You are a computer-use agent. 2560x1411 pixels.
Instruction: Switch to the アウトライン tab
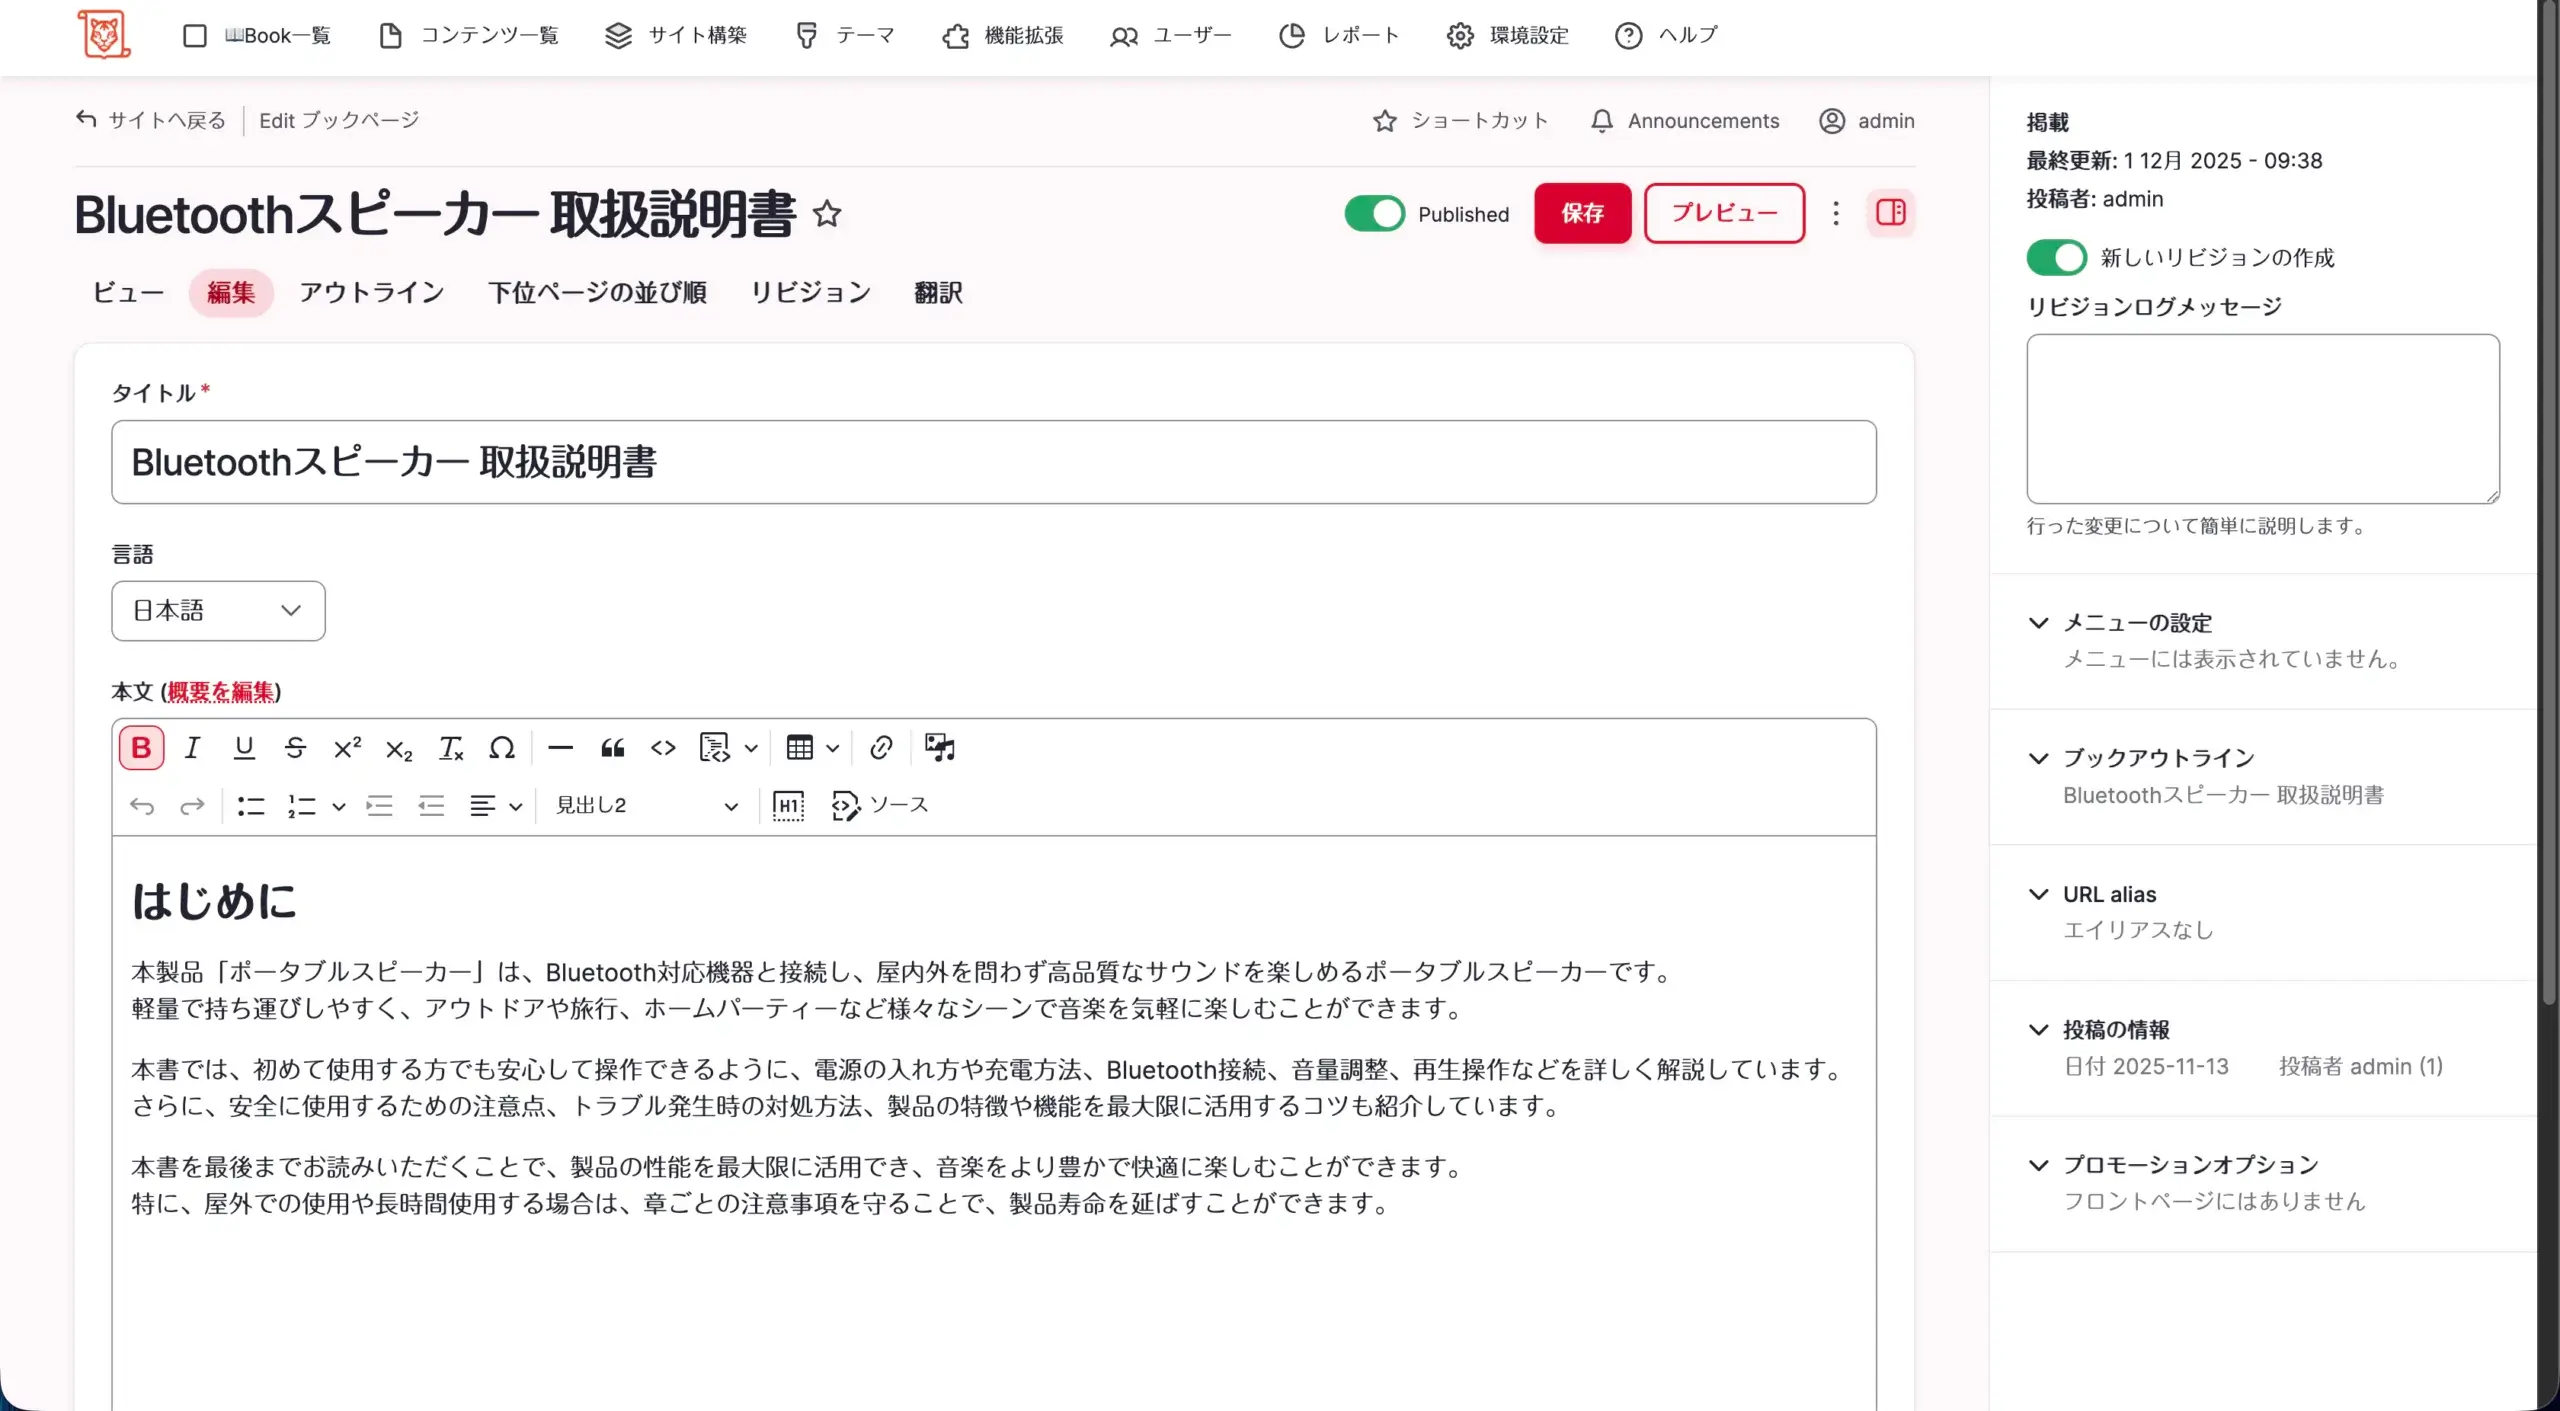tap(371, 293)
